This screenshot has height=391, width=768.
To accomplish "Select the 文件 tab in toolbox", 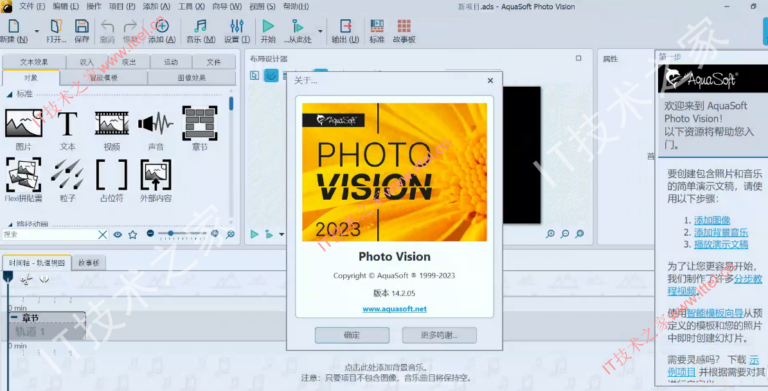I will pyautogui.click(x=214, y=62).
